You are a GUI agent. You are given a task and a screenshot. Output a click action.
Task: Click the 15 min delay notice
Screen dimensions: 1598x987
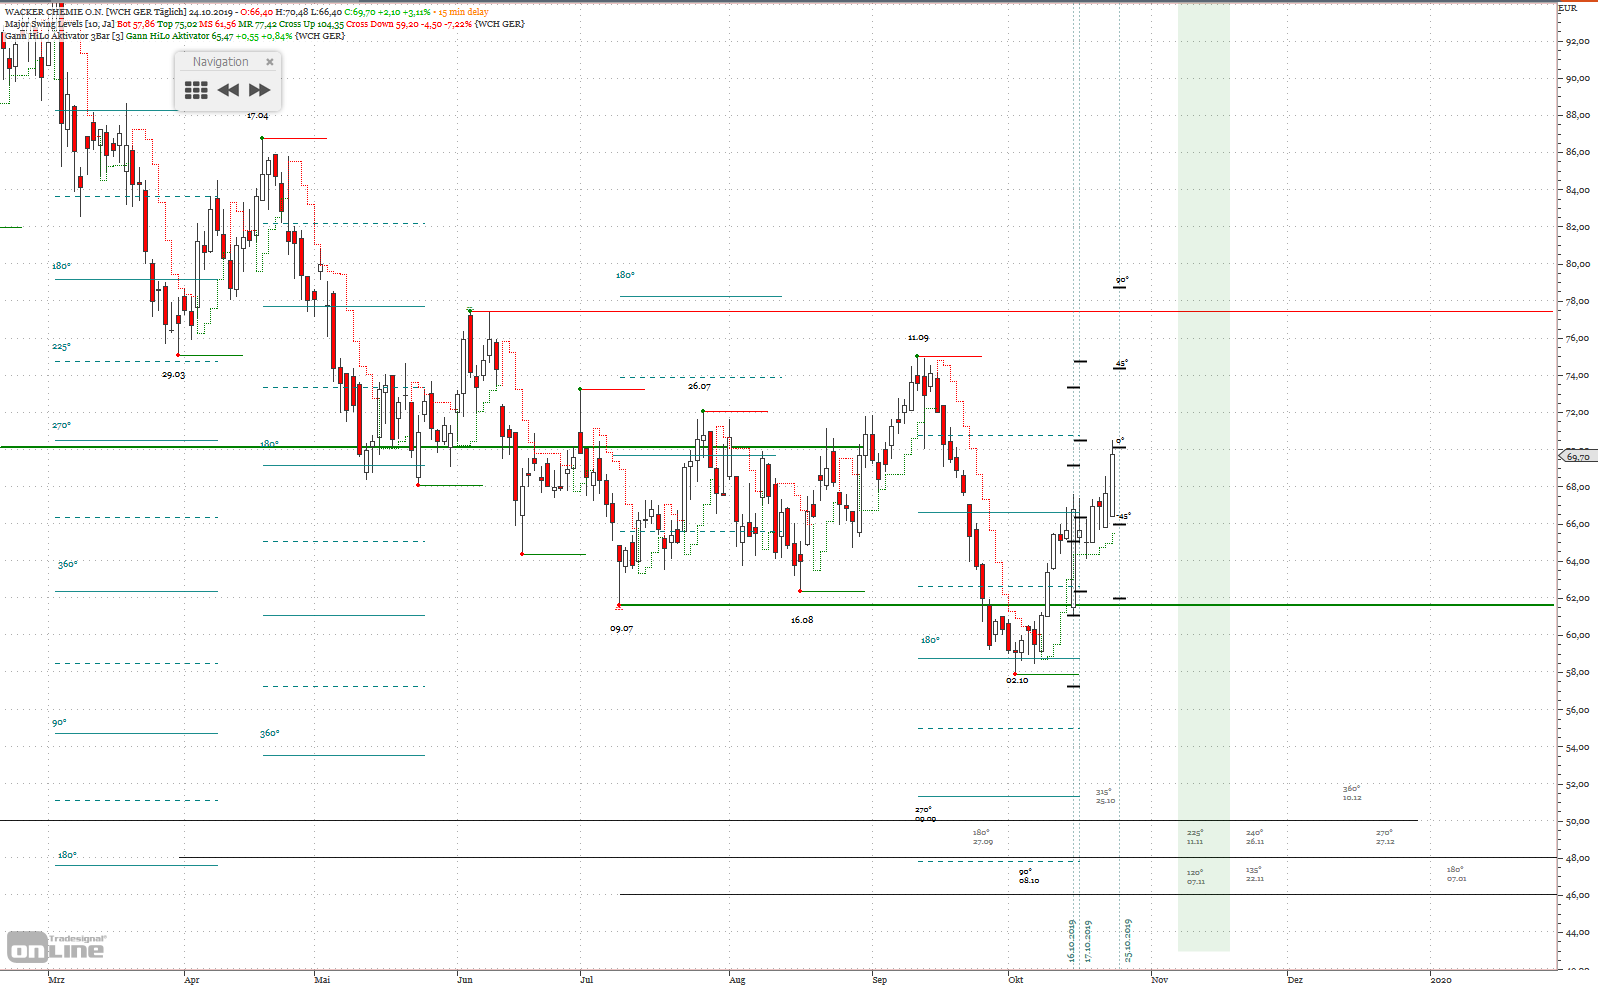(x=463, y=12)
